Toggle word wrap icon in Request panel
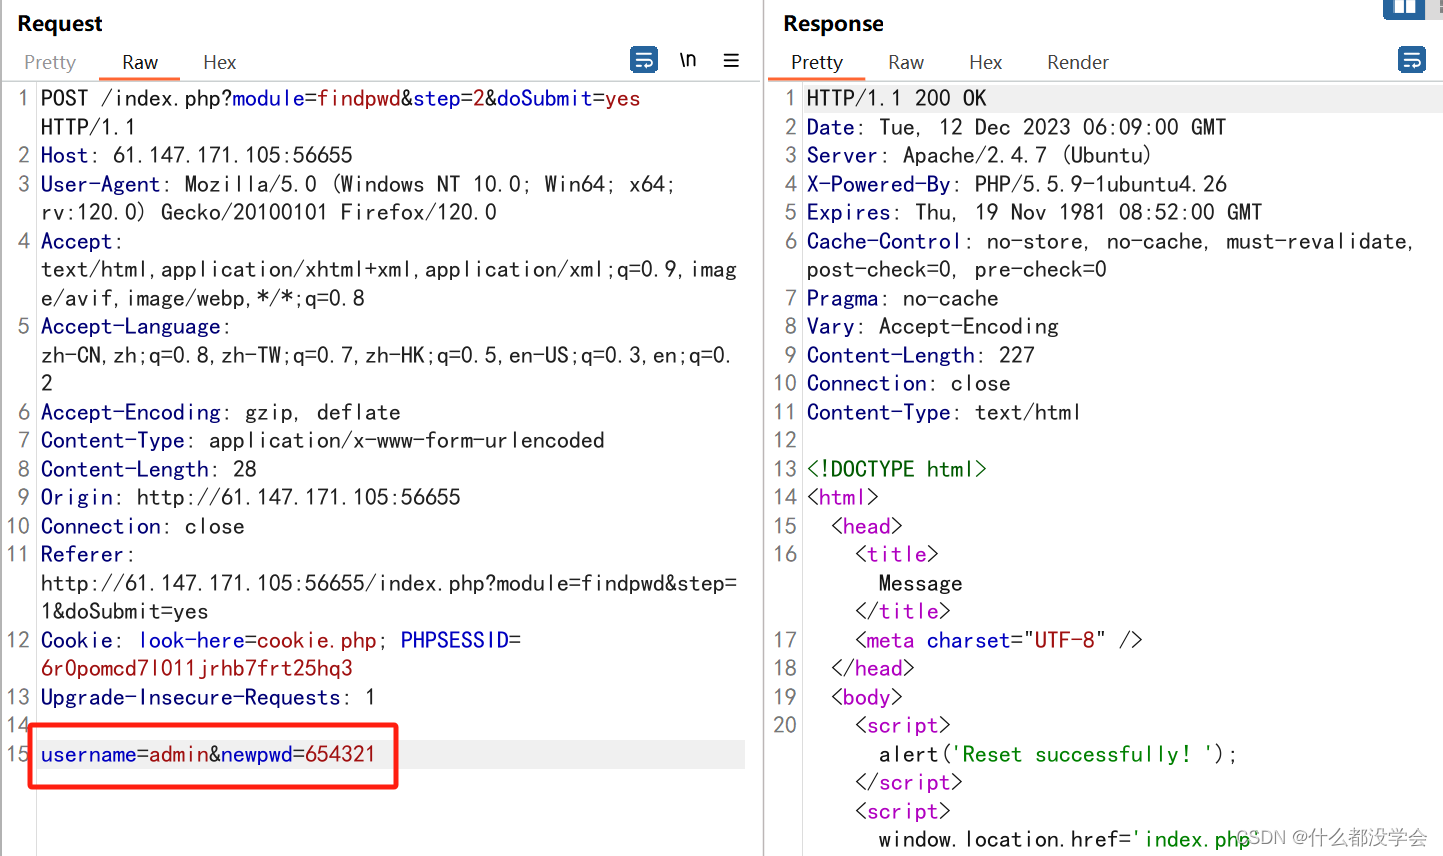Viewport: 1443px width, 856px height. (x=644, y=60)
